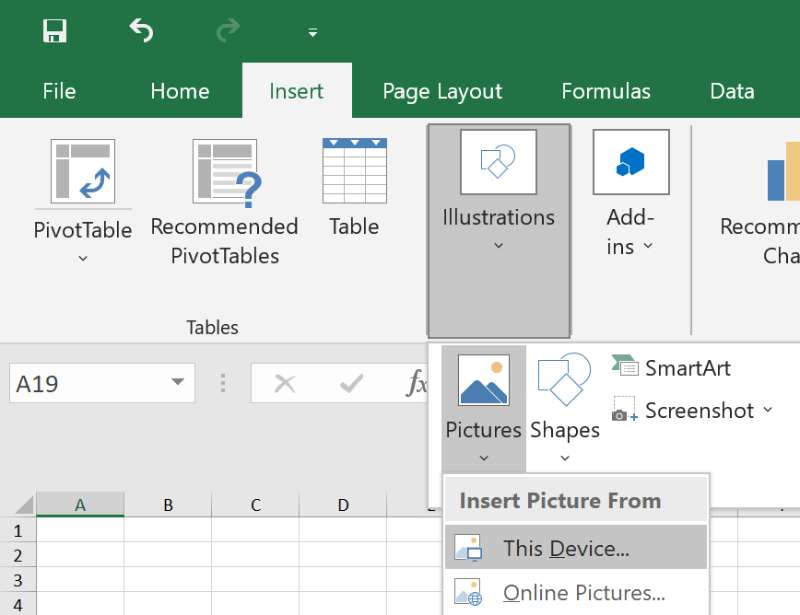Select row 1 header
The image size is (800, 615).
[18, 531]
